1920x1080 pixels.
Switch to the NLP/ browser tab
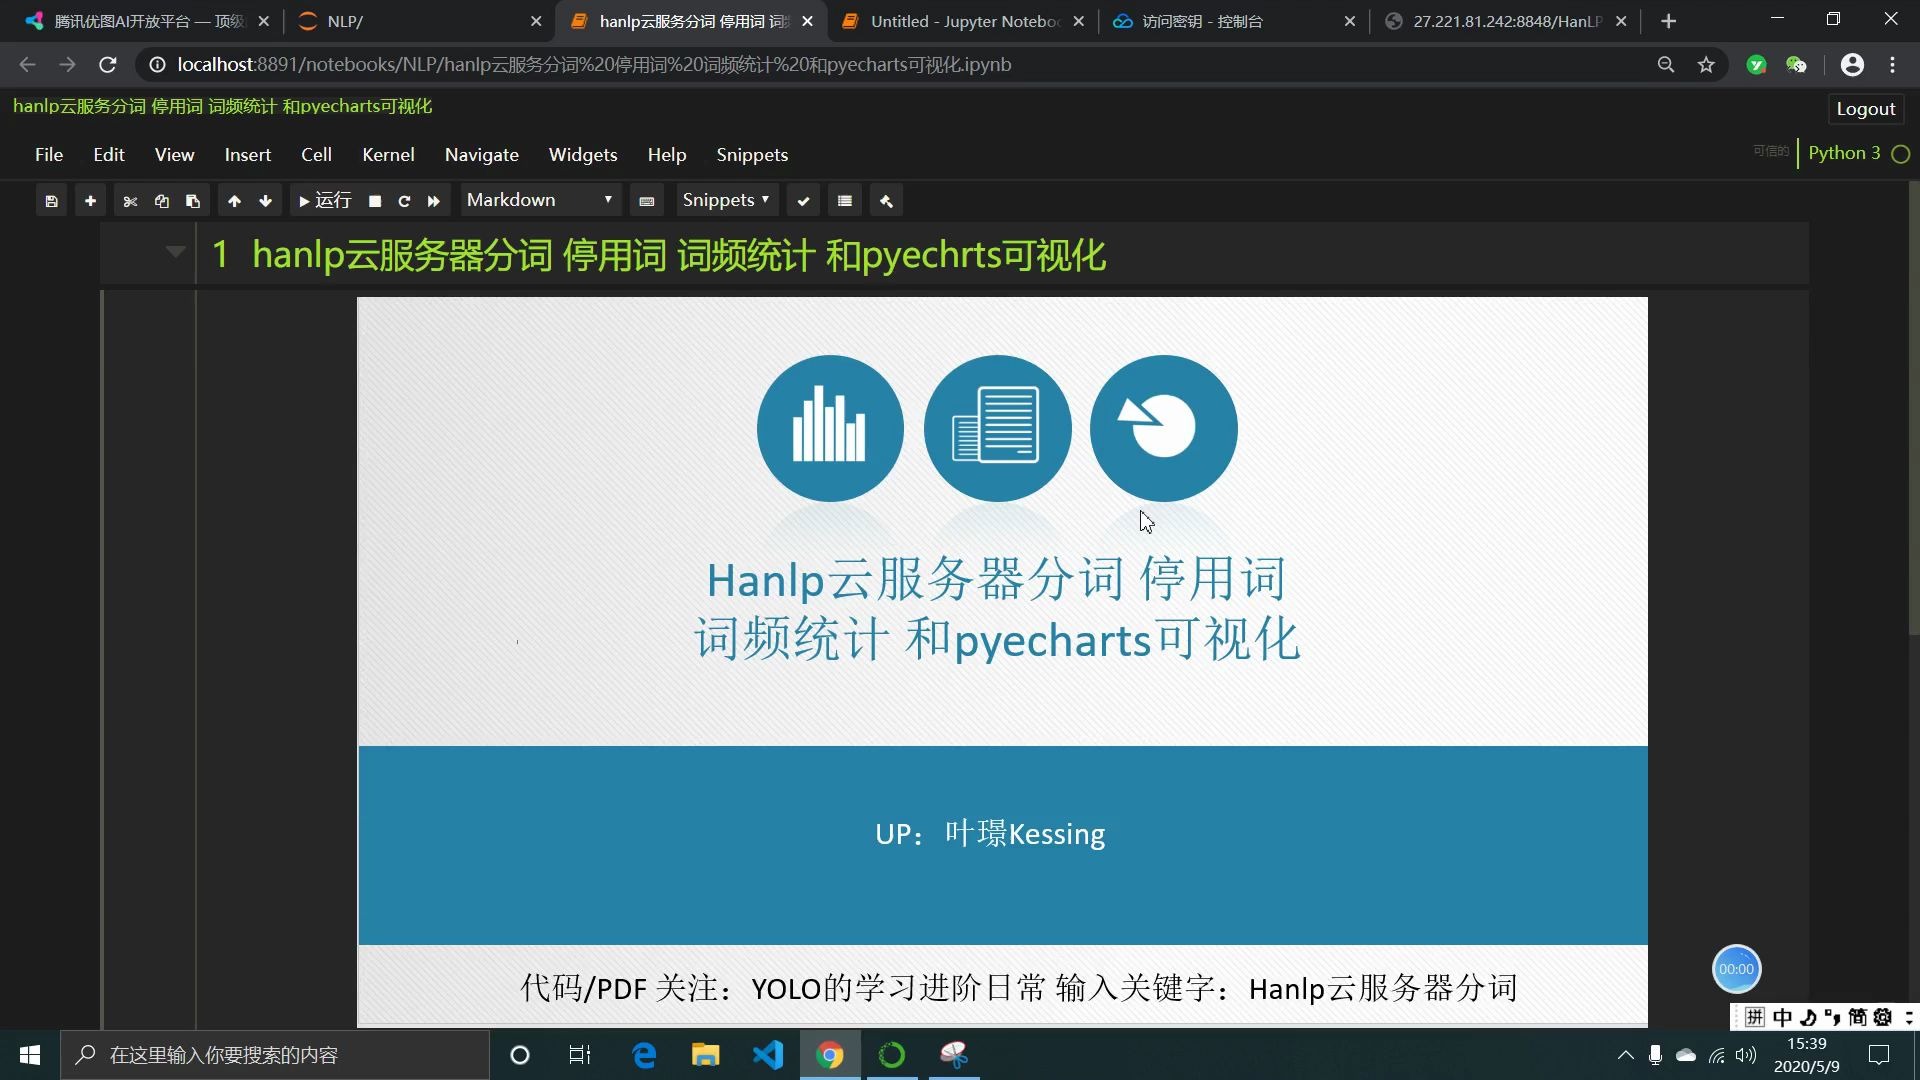point(418,21)
